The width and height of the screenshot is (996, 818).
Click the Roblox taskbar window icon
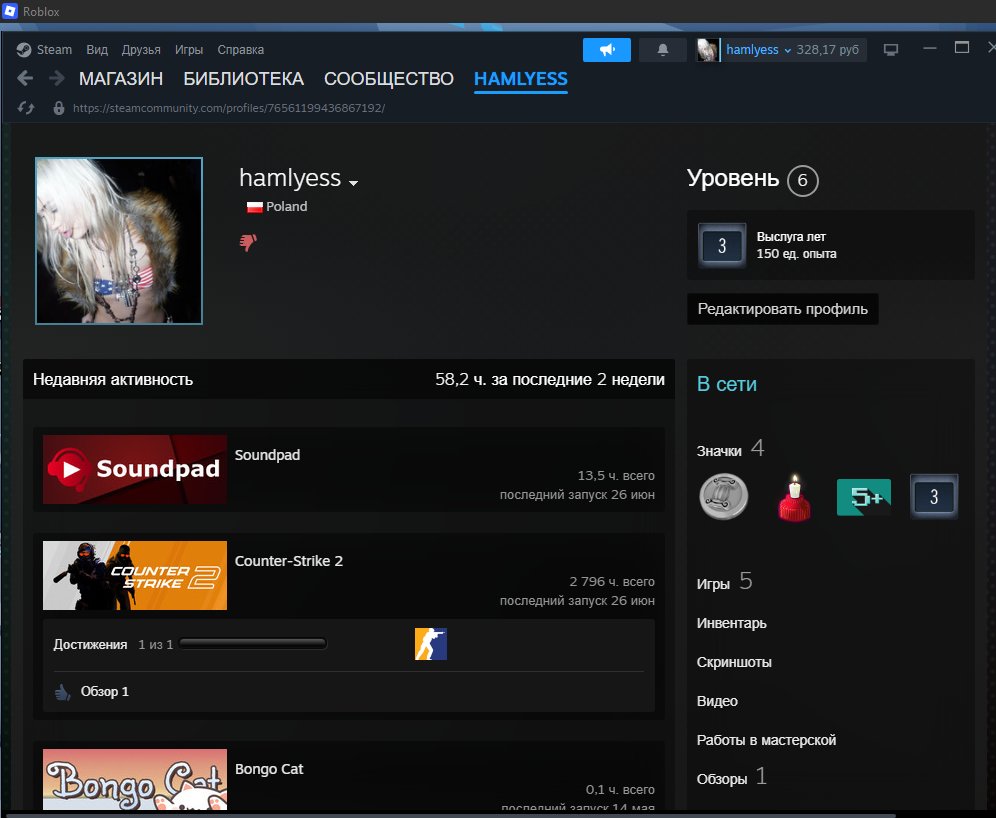pyautogui.click(x=10, y=11)
